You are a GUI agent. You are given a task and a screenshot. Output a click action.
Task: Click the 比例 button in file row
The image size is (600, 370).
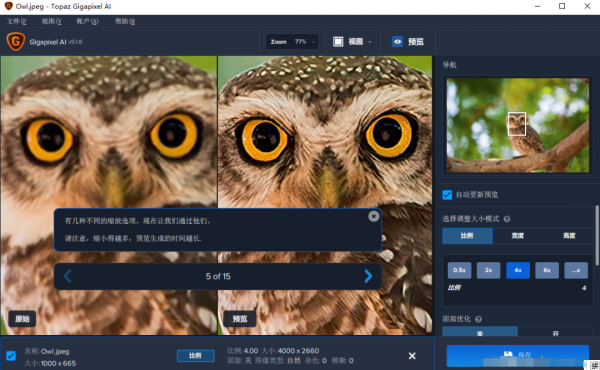point(196,356)
